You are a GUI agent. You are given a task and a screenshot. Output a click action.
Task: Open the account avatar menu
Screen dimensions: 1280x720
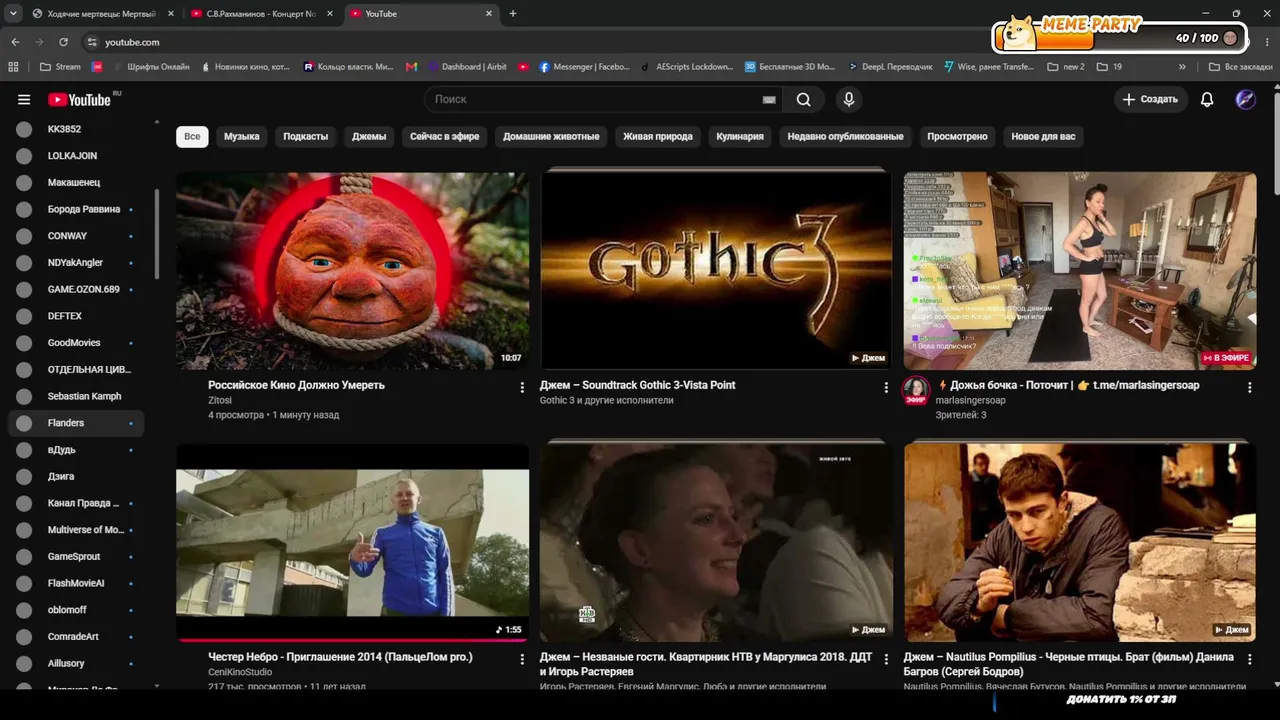pyautogui.click(x=1245, y=99)
